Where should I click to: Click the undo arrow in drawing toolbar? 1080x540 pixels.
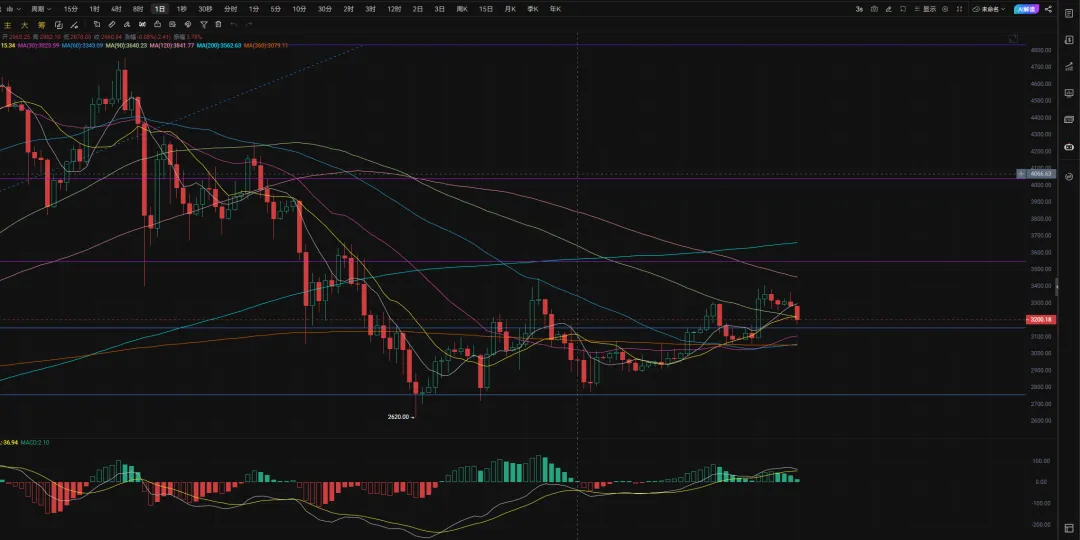coord(233,23)
